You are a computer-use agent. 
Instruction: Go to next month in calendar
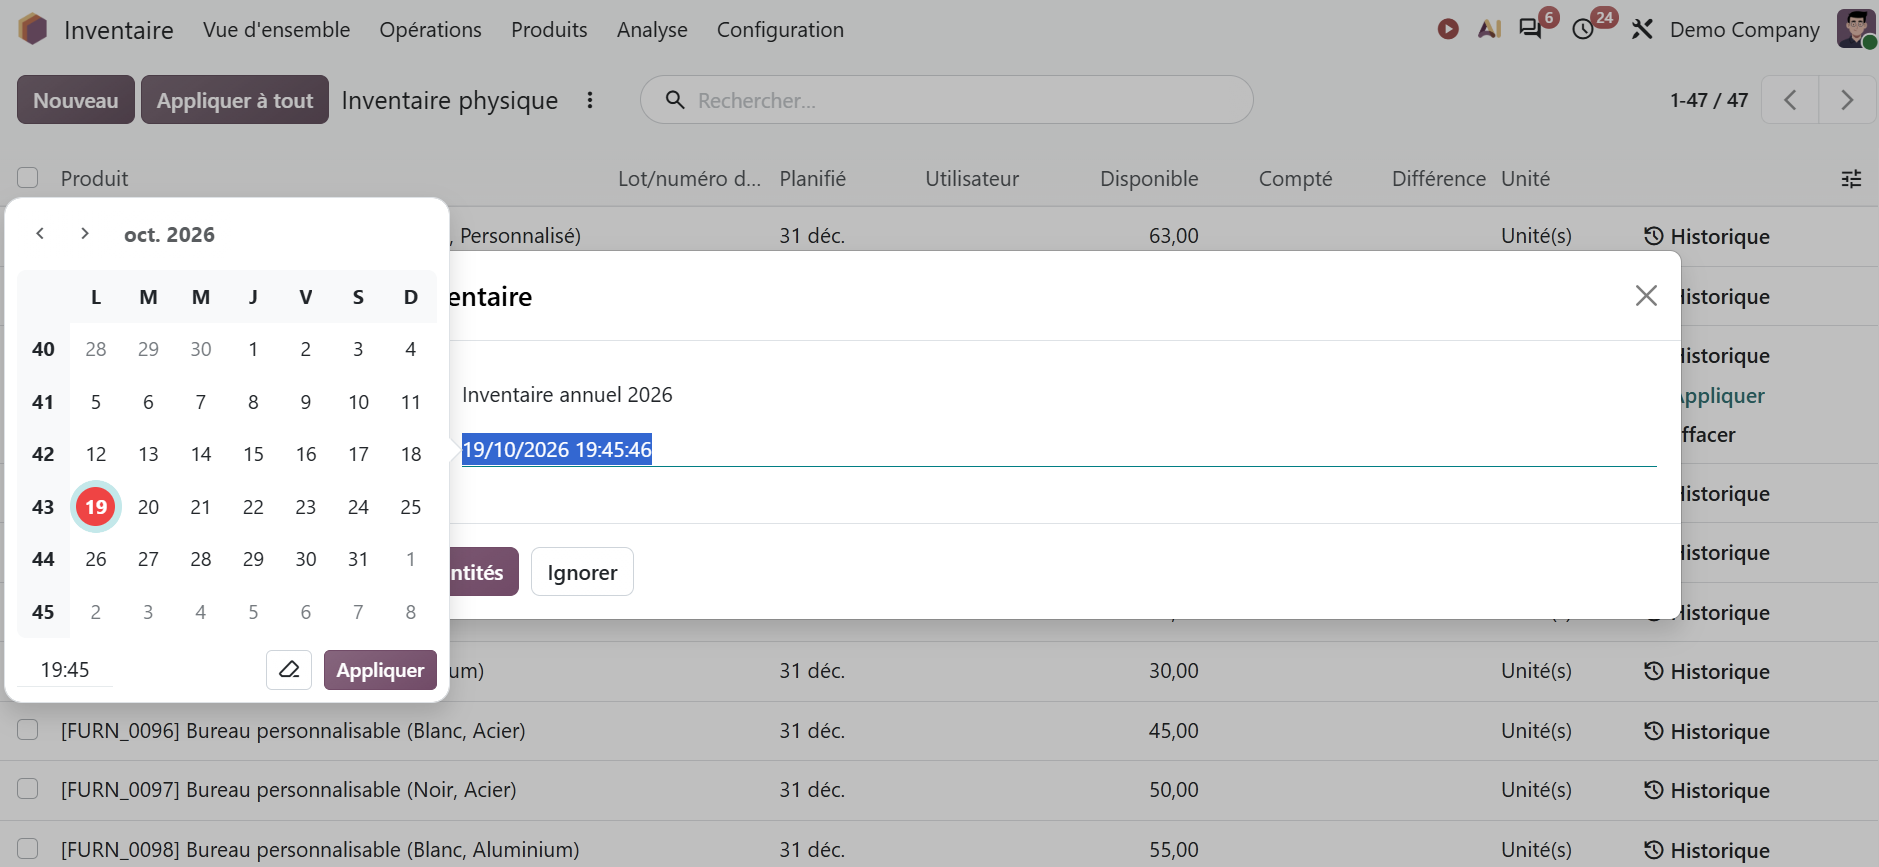coord(85,234)
